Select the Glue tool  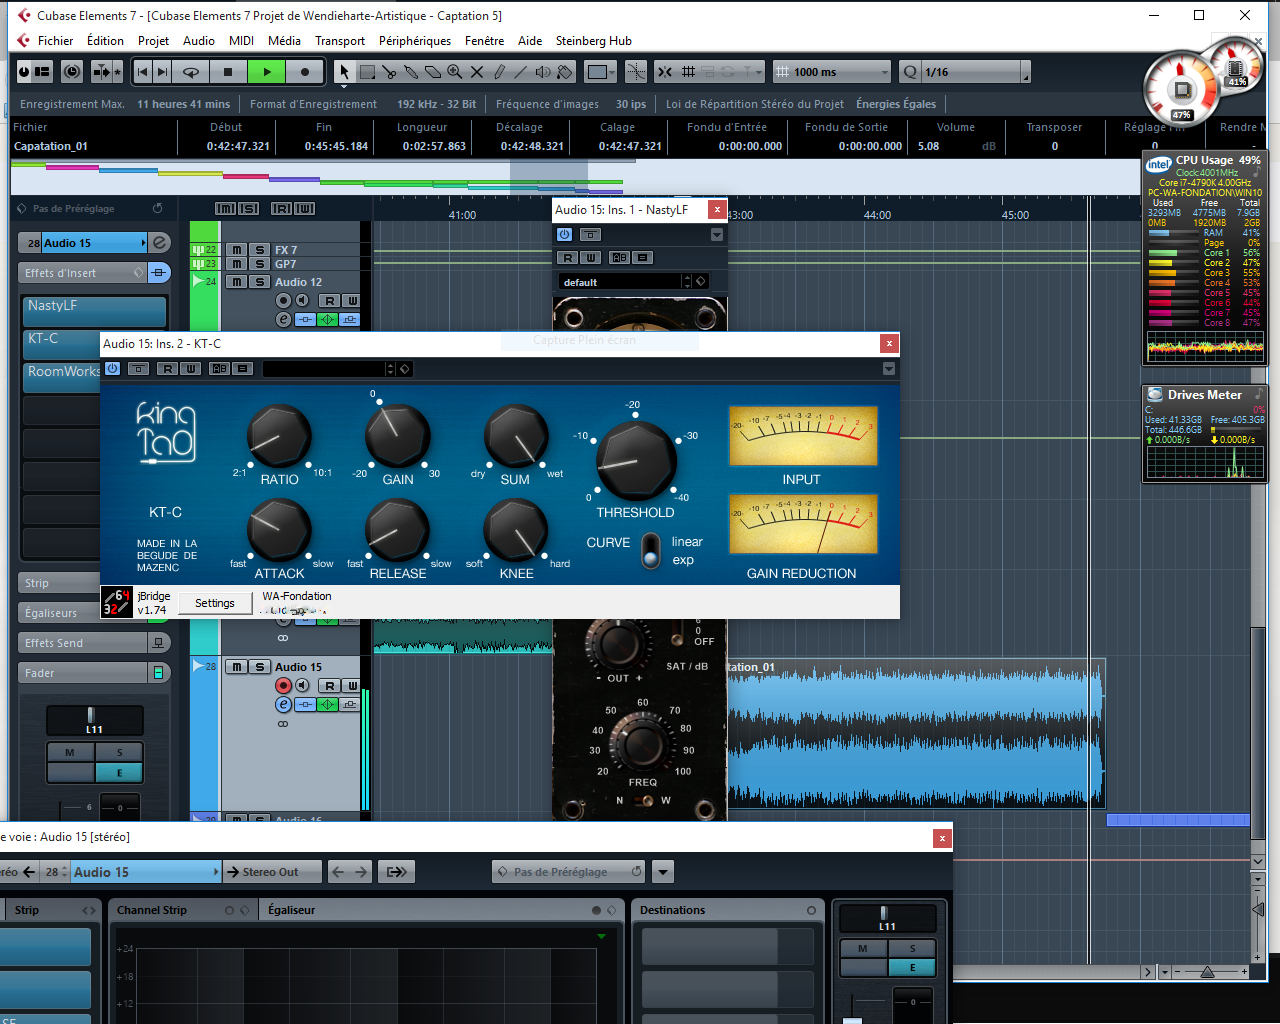(411, 72)
